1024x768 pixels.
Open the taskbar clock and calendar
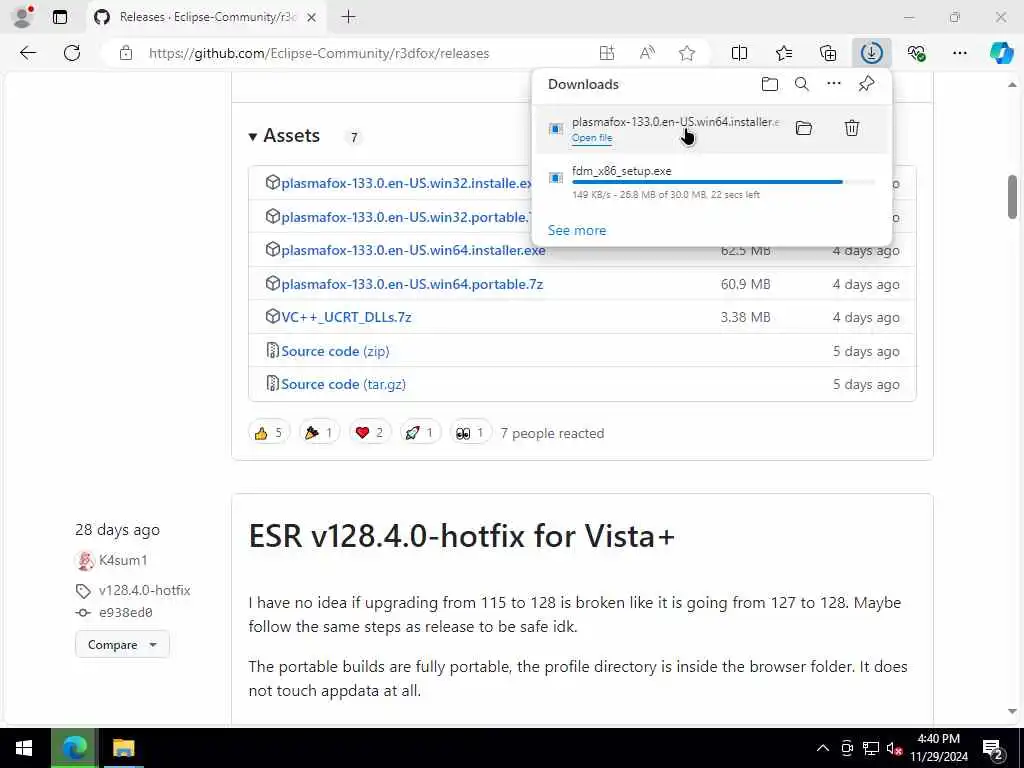pyautogui.click(x=938, y=748)
